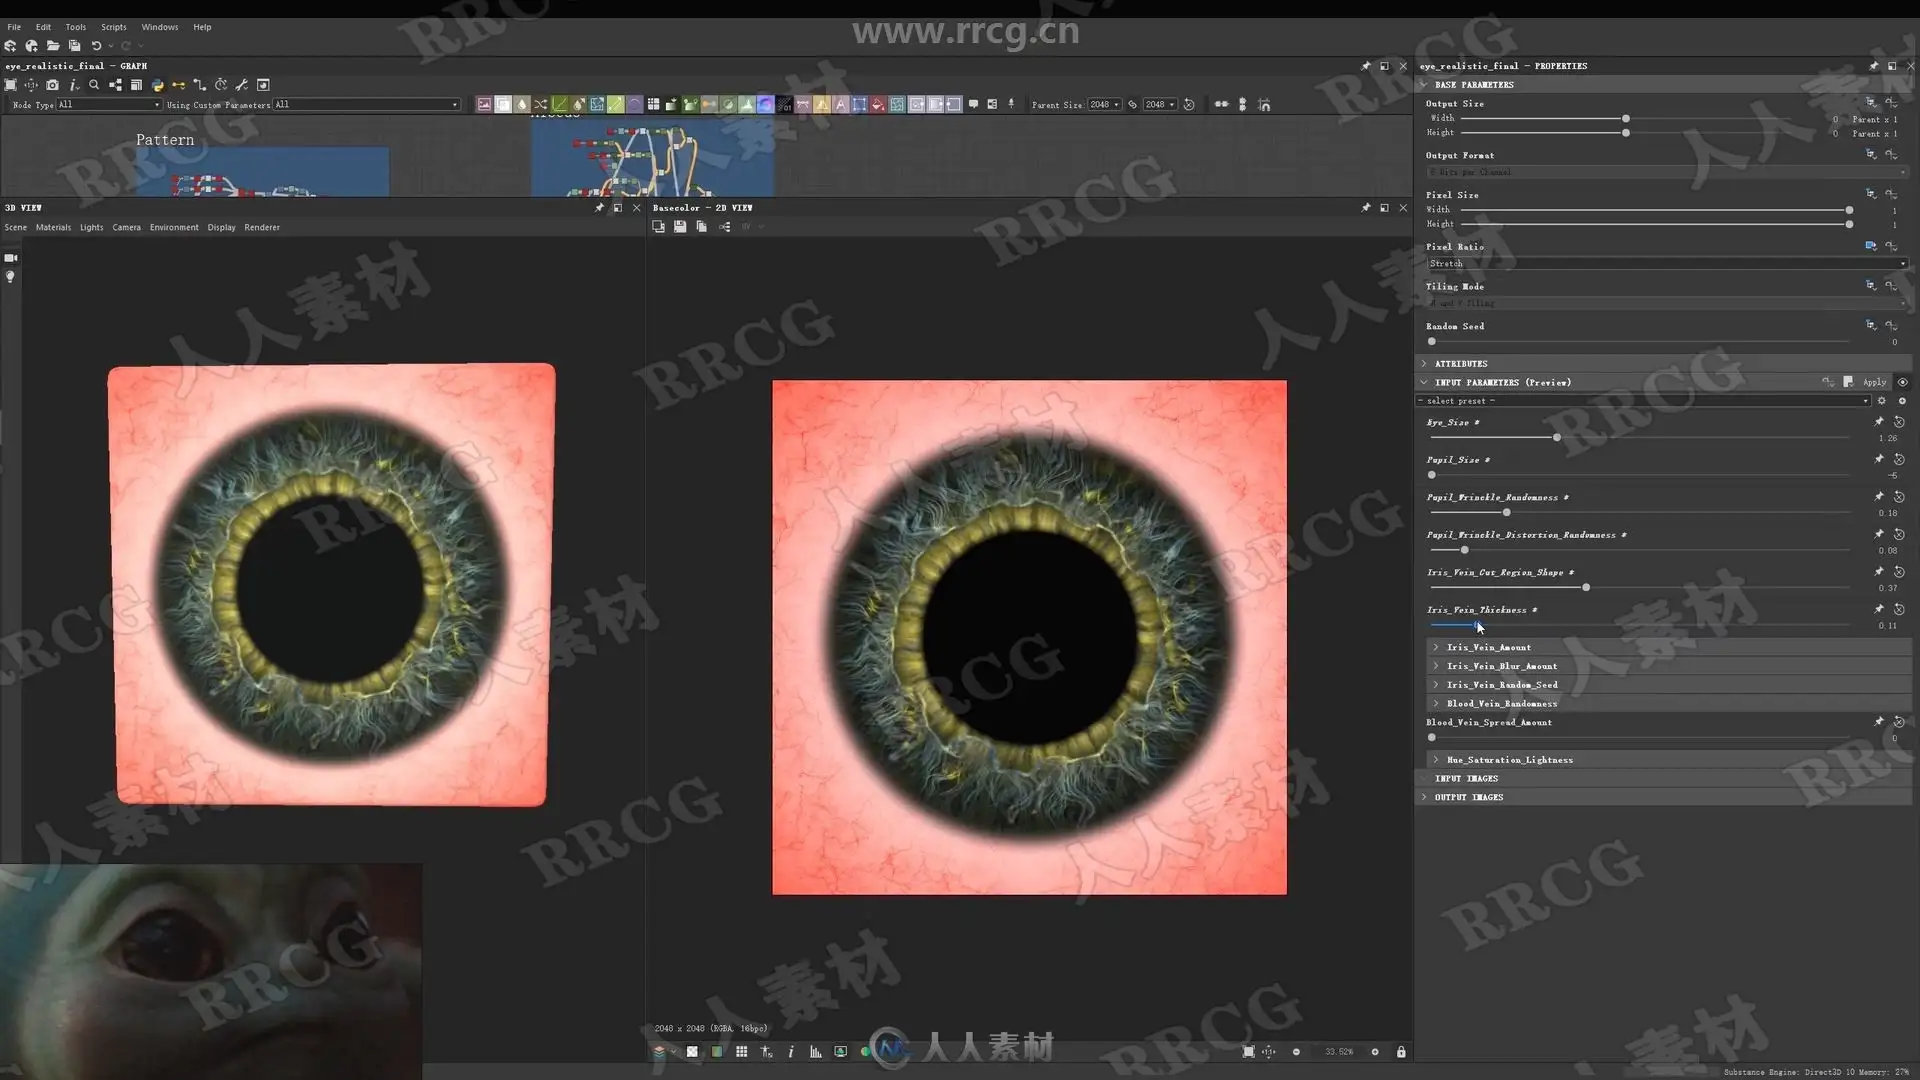Click the magnifier search icon in graph toolbar
Viewport: 1920px width, 1080px height.
(x=94, y=85)
